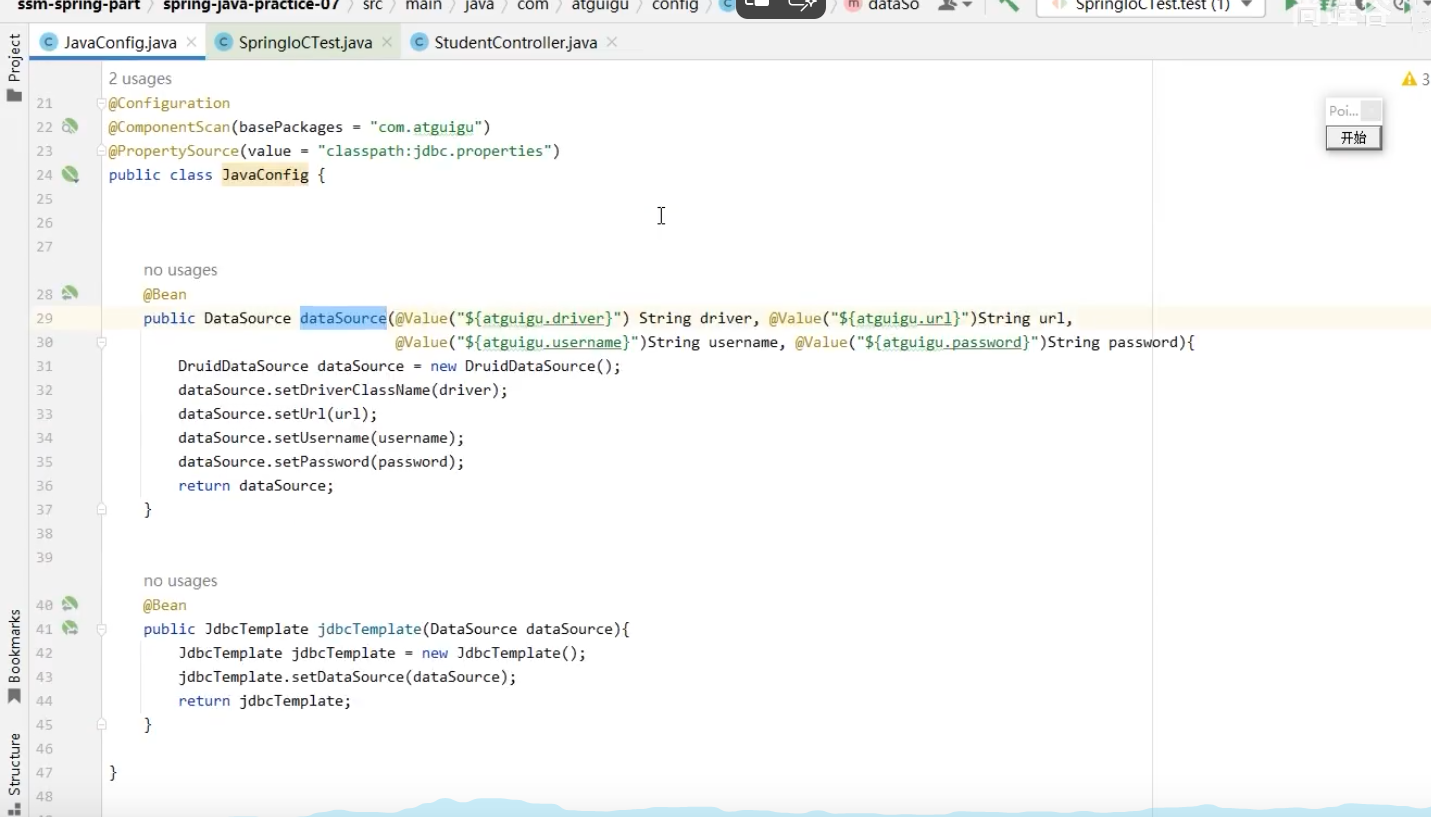This screenshot has height=817, width=1431.
Task: Select the JavaConfig.java tab
Action: (x=118, y=43)
